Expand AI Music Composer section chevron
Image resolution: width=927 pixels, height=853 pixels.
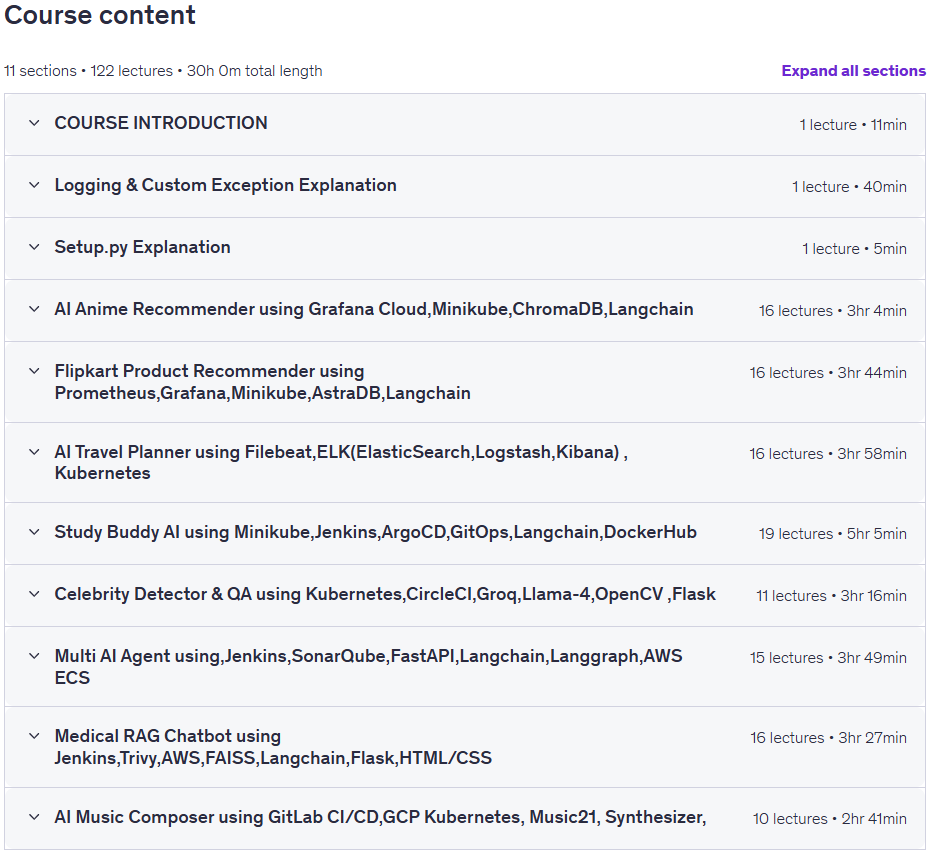pos(34,818)
